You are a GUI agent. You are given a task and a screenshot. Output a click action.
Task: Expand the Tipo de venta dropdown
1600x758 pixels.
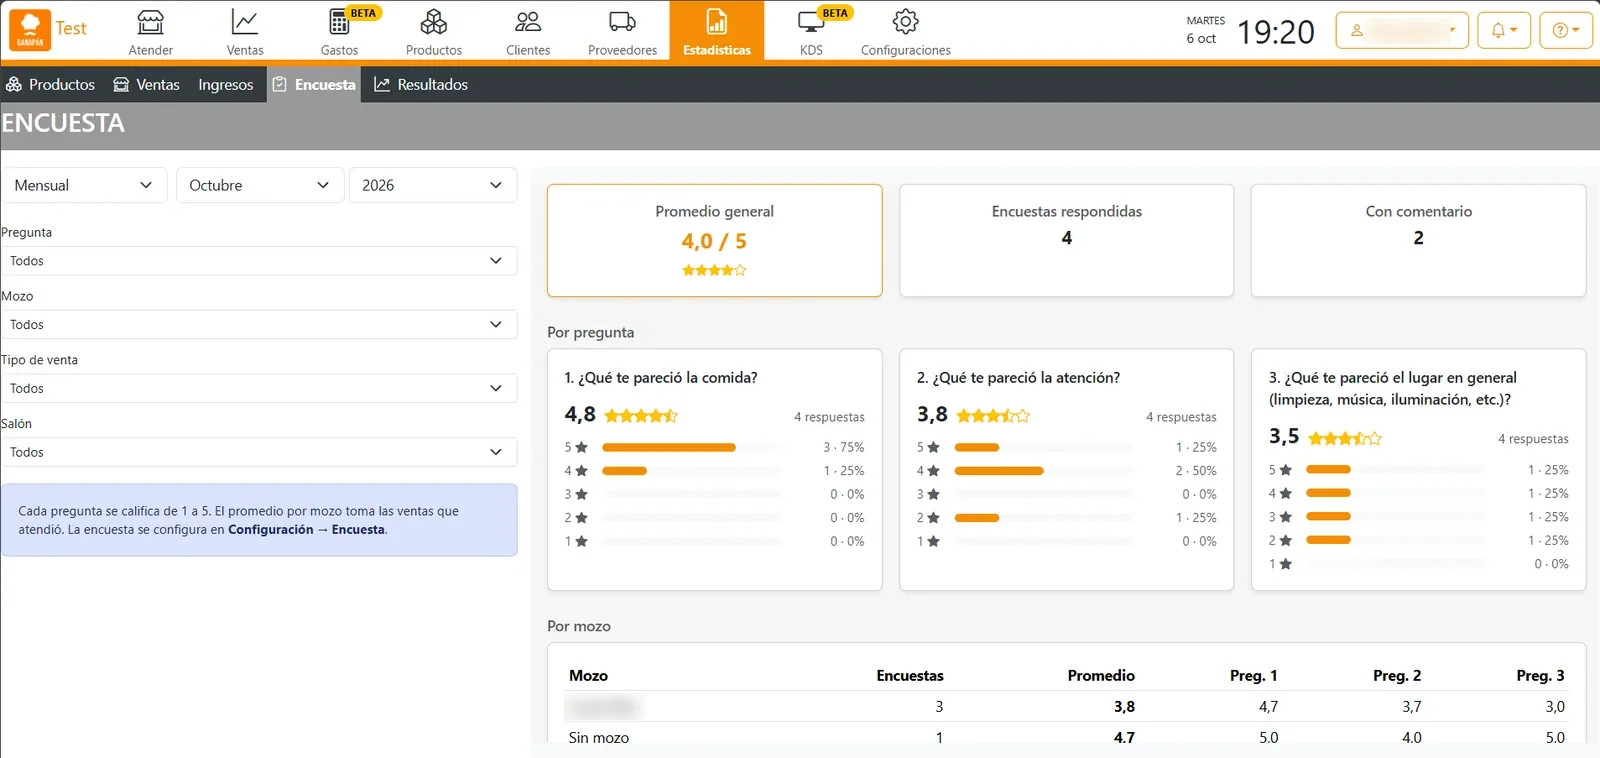[259, 389]
